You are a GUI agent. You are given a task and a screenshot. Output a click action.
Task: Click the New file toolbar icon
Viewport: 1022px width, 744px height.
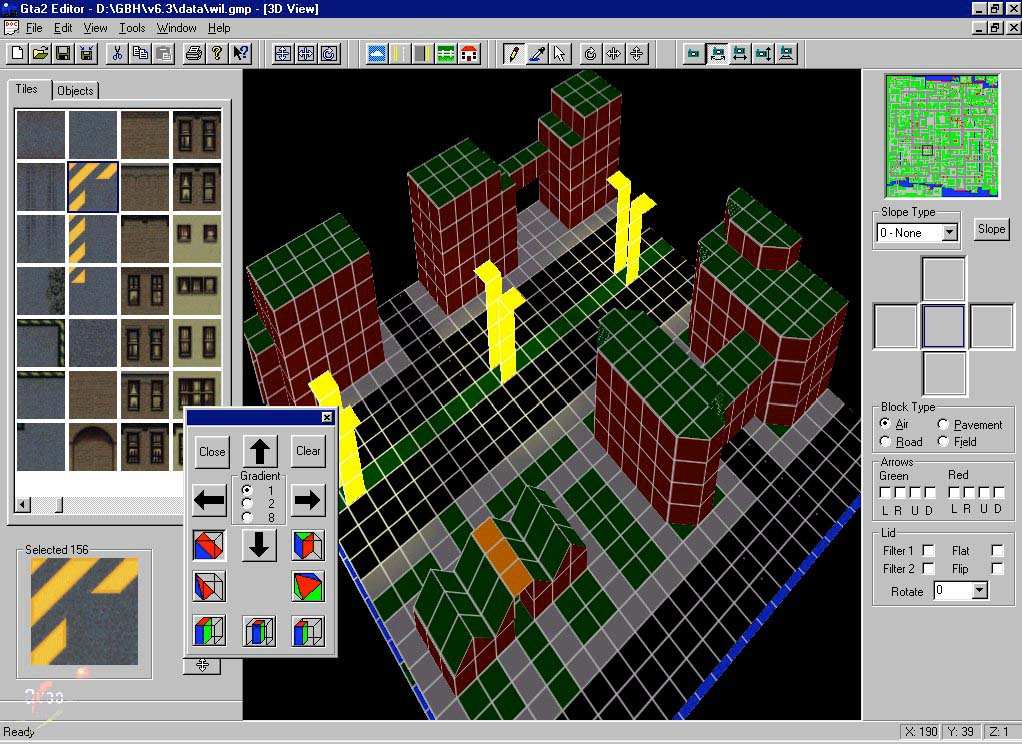pos(18,53)
